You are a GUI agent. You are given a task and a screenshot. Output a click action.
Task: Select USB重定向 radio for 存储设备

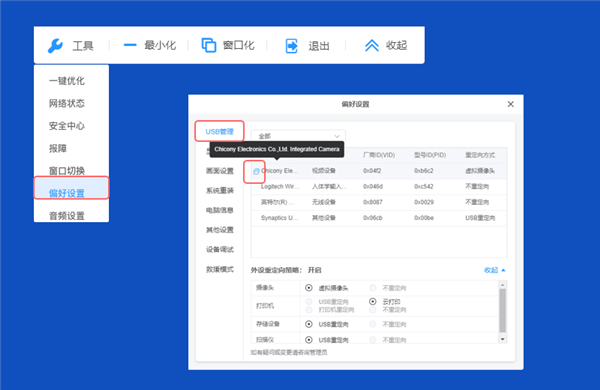click(309, 324)
